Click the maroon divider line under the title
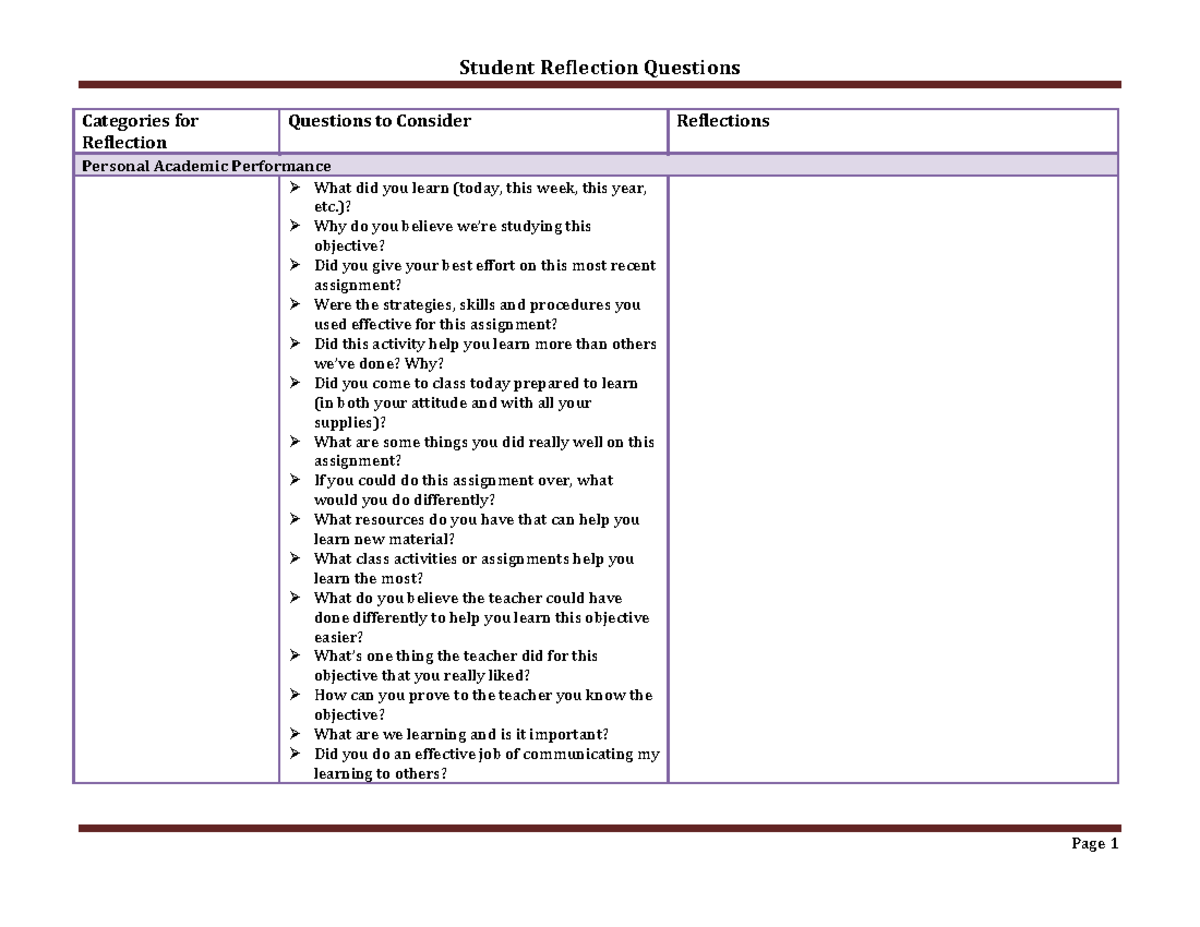 599,82
